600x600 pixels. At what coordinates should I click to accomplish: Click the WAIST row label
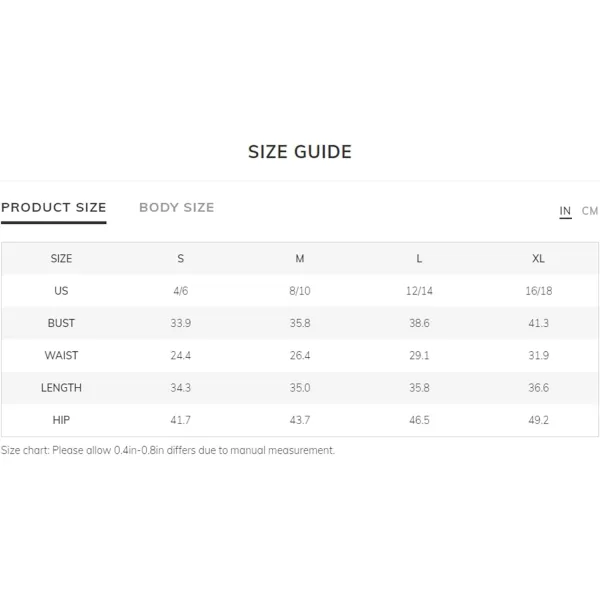(x=61, y=355)
